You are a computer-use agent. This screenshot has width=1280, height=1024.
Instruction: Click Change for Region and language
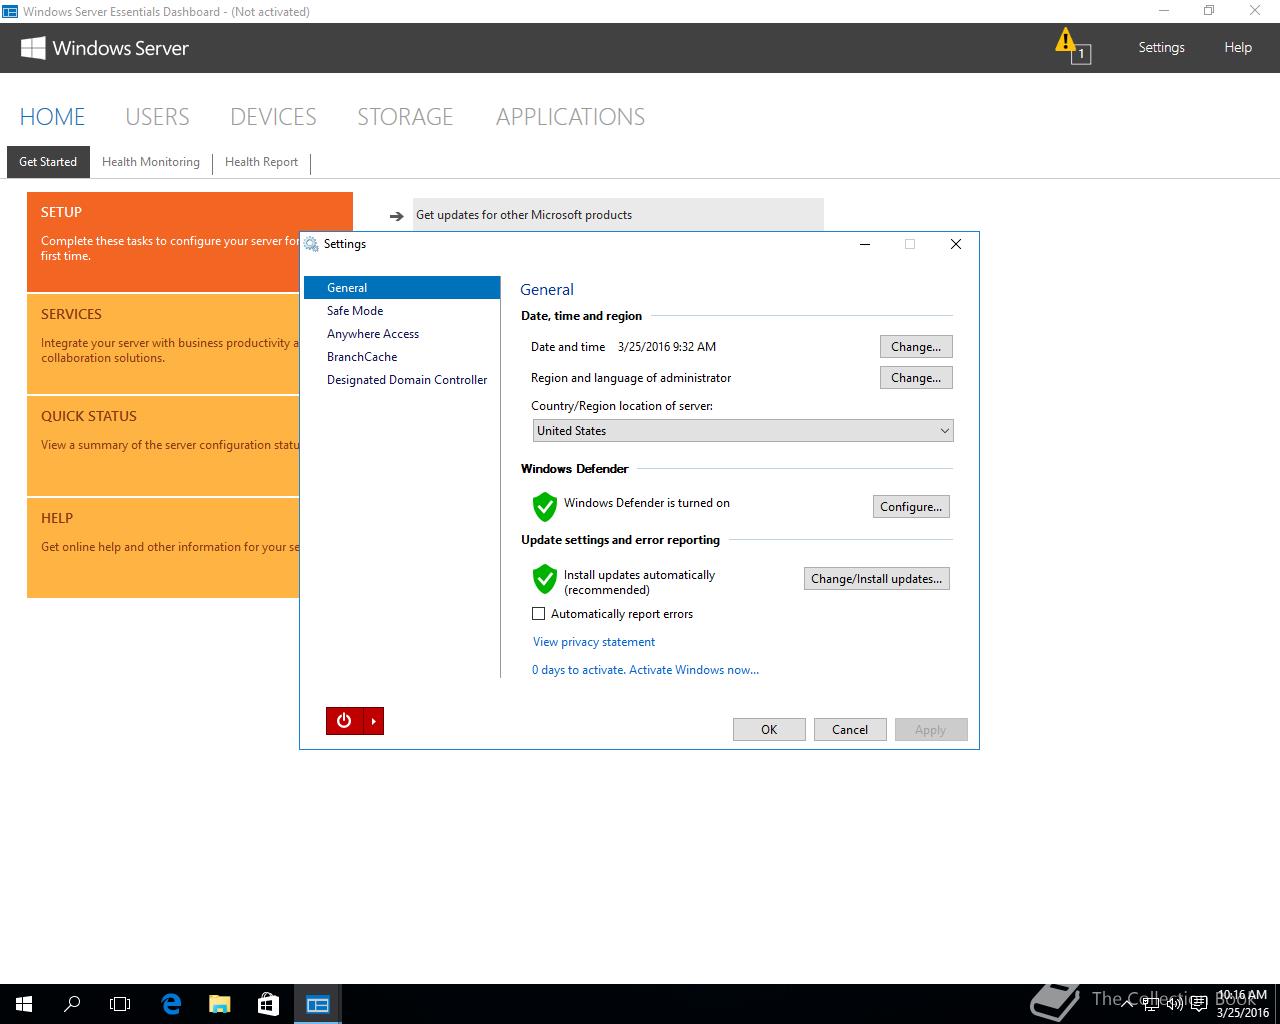tap(916, 378)
